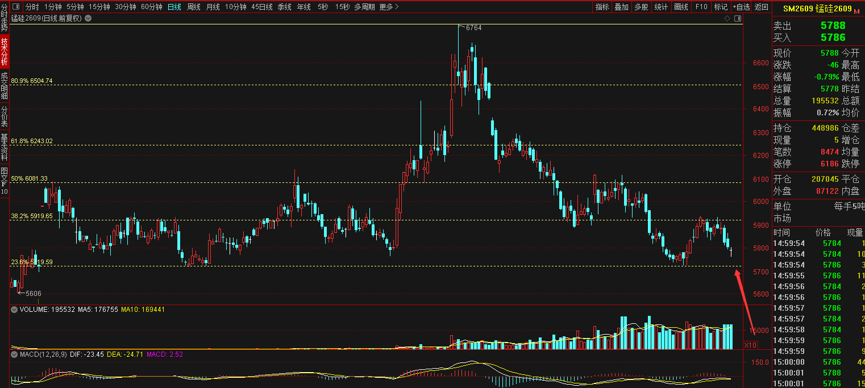Switch to 分时 period
Image resolution: width=865 pixels, height=388 pixels.
[x=33, y=7]
